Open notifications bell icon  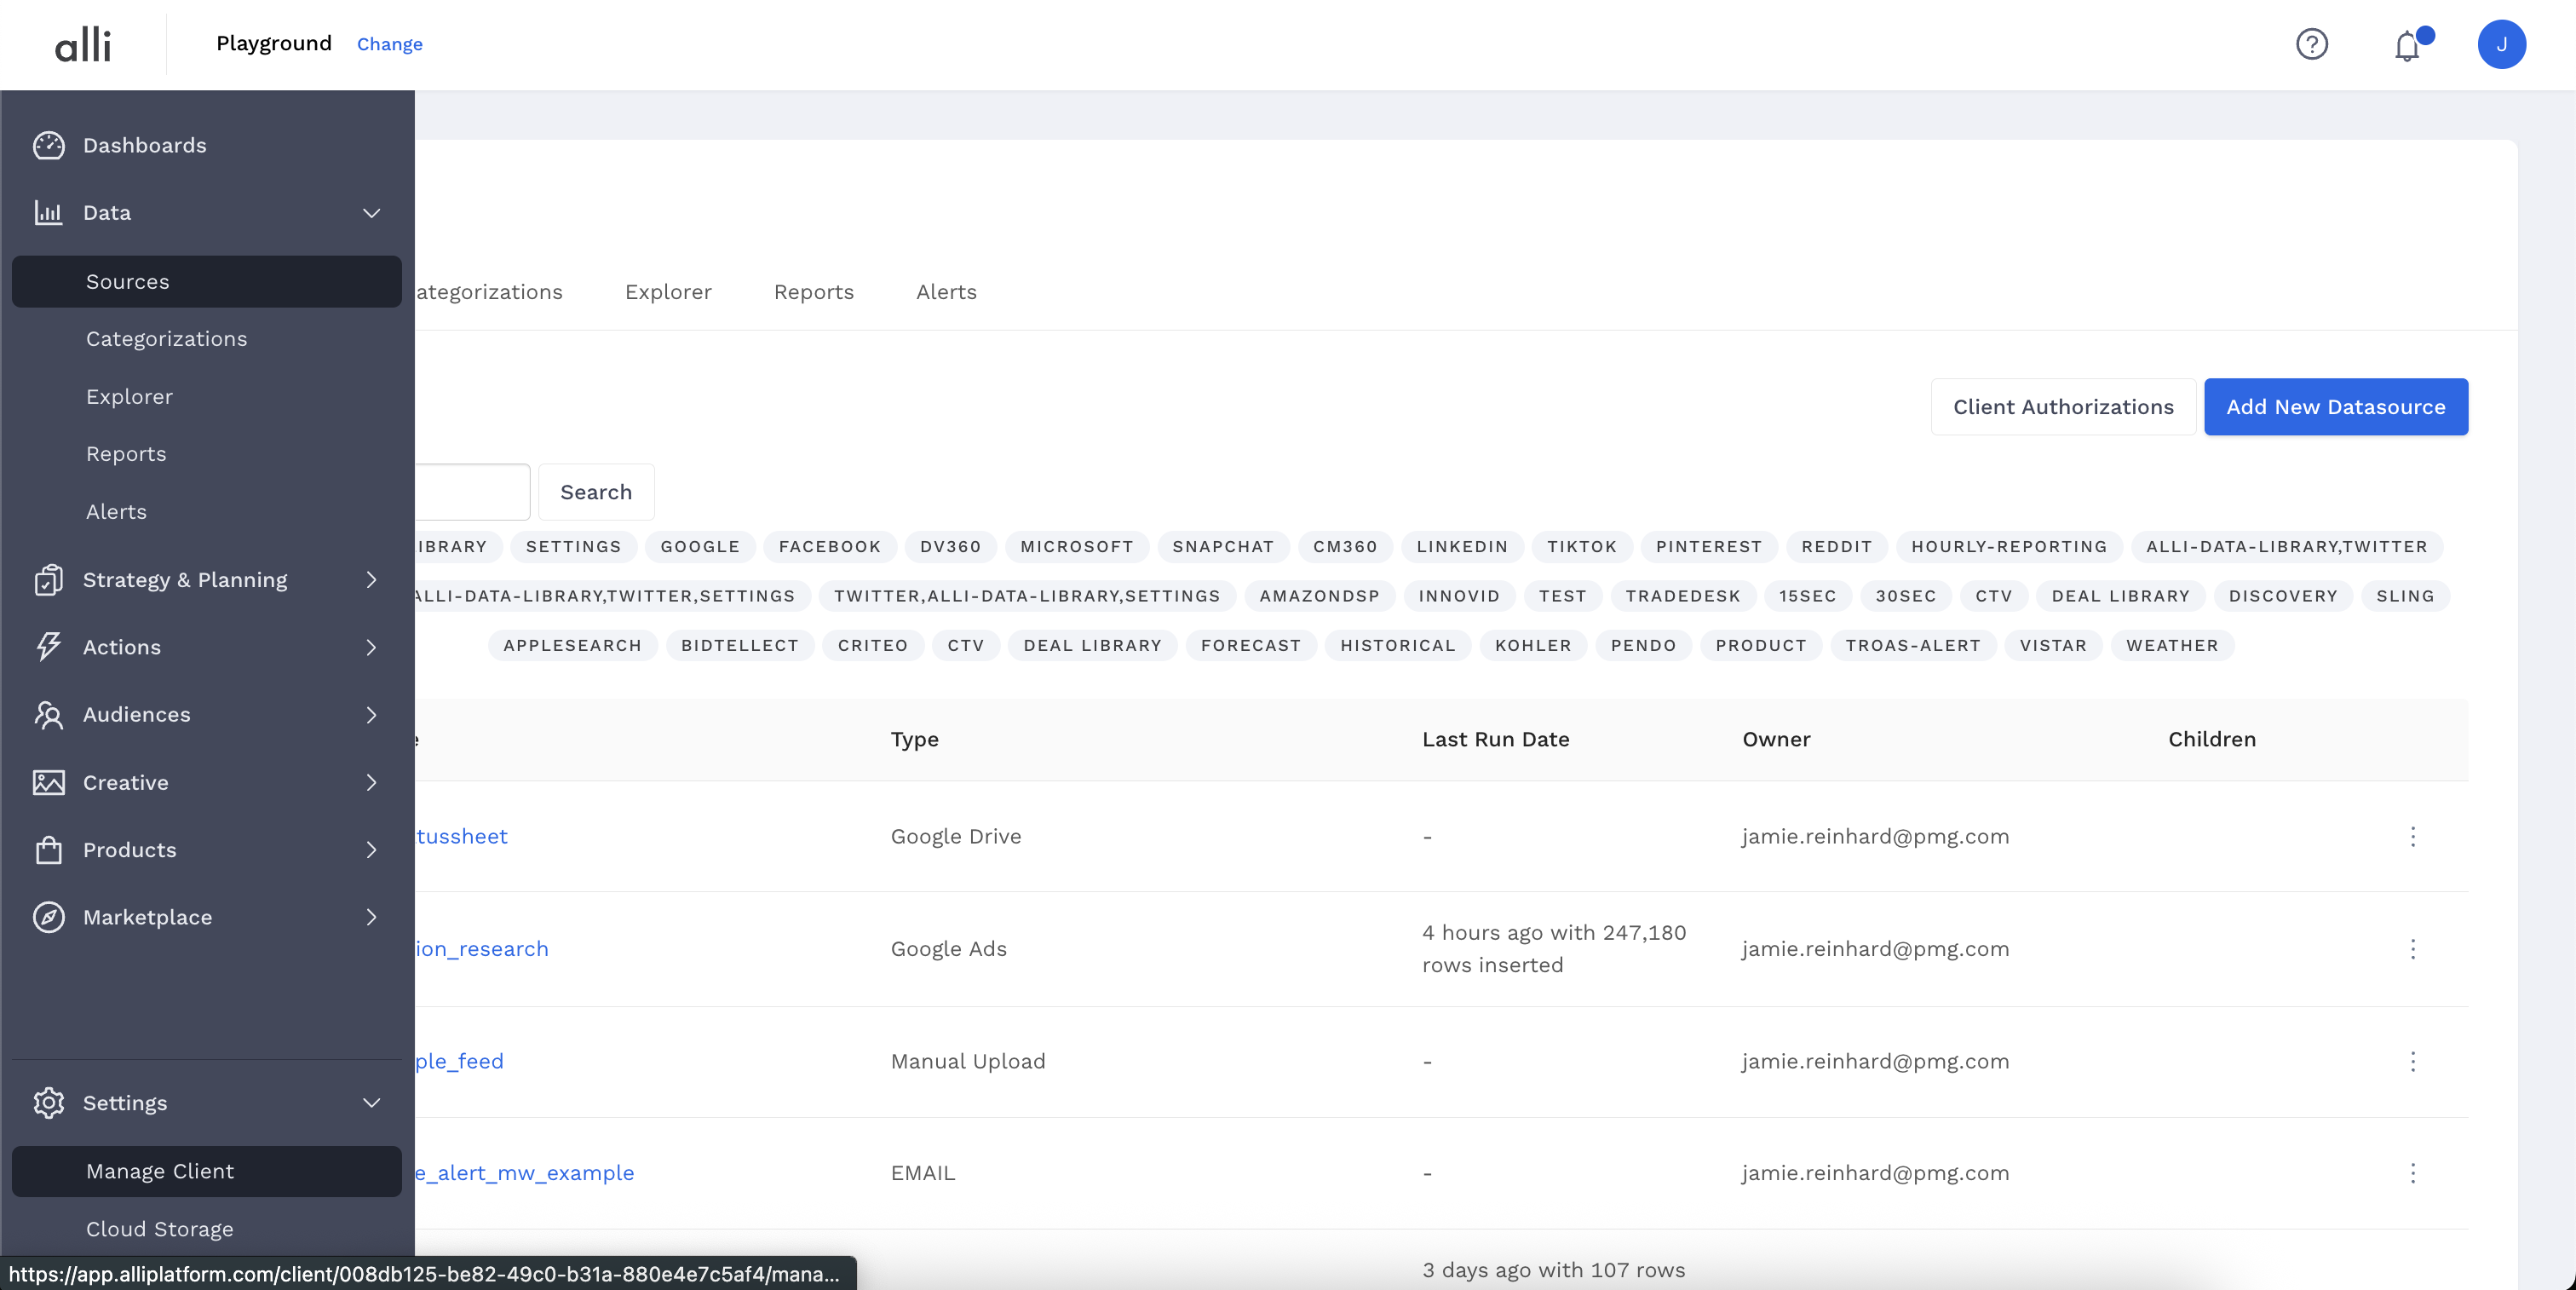pos(2407,46)
